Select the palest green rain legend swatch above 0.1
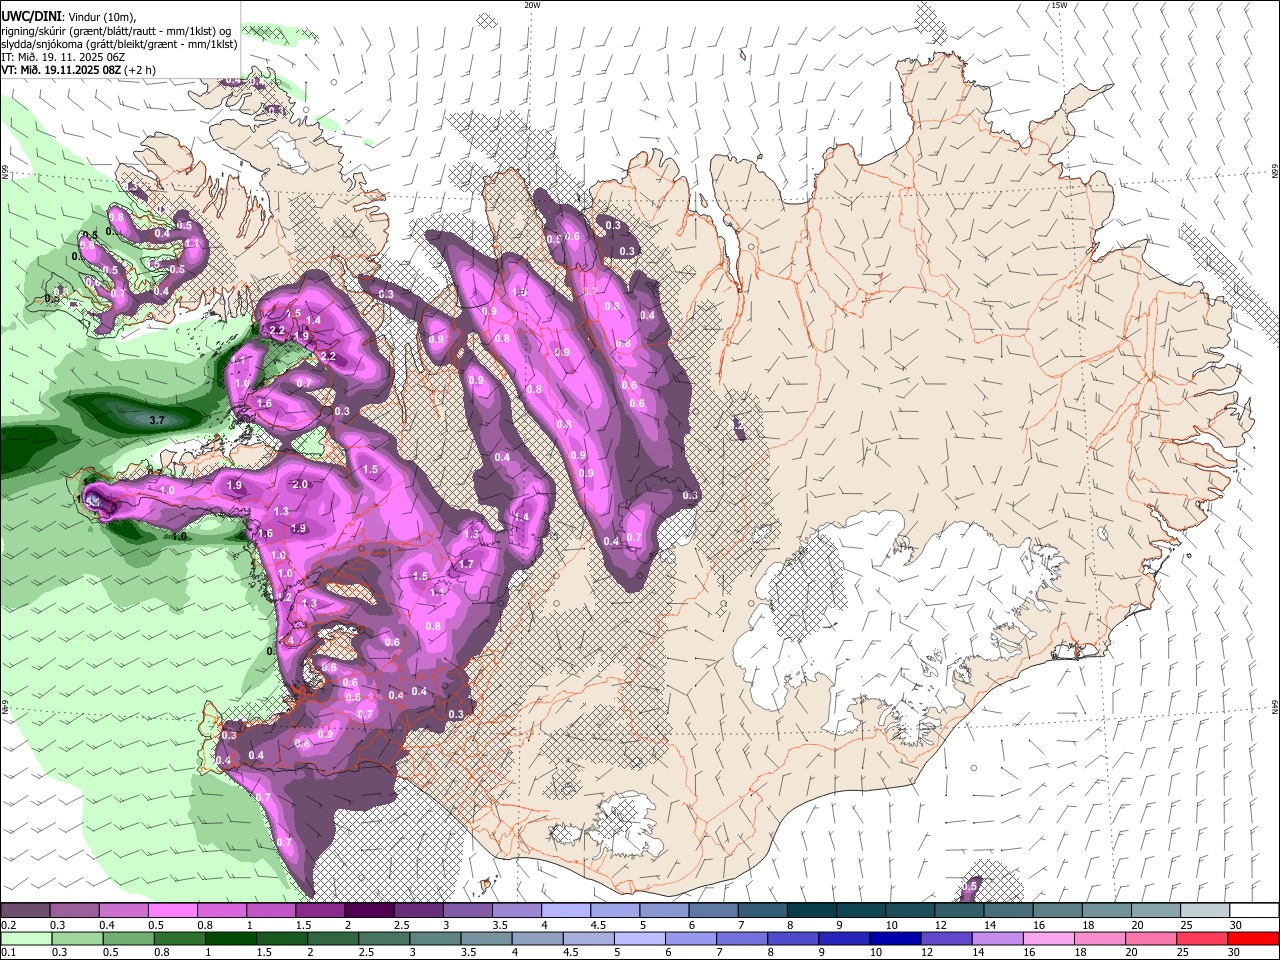Viewport: 1280px width, 960px height. [x=26, y=939]
